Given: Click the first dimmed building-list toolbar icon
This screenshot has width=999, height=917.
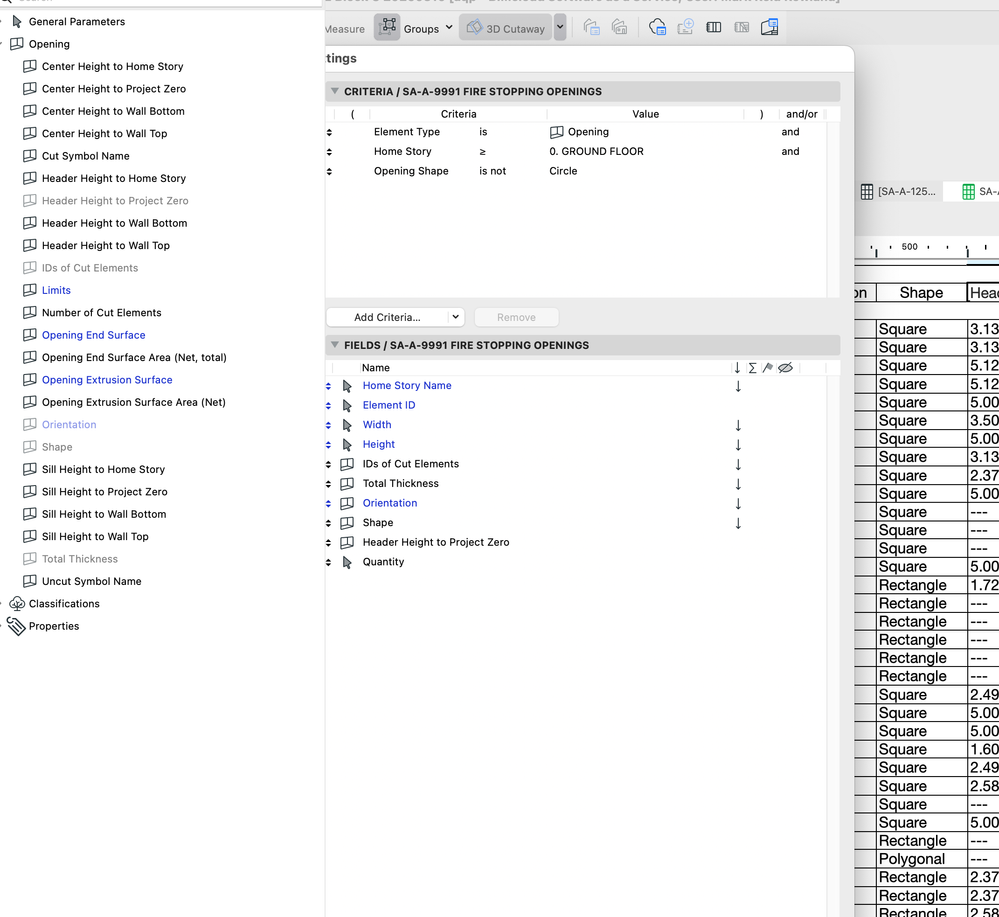Looking at the screenshot, I should (592, 27).
